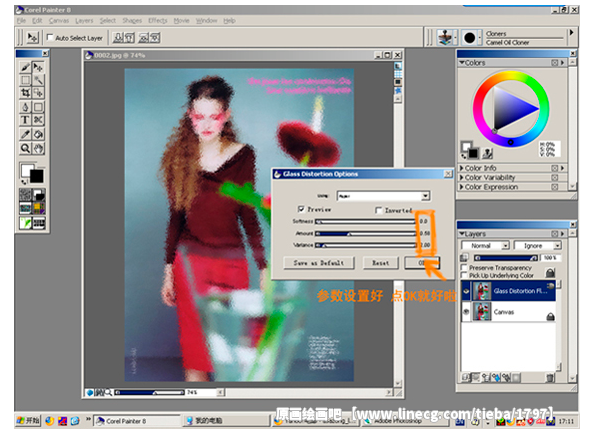This screenshot has height=433, width=594.
Task: Open the brush selector flyout arrow
Action: [x=571, y=33]
